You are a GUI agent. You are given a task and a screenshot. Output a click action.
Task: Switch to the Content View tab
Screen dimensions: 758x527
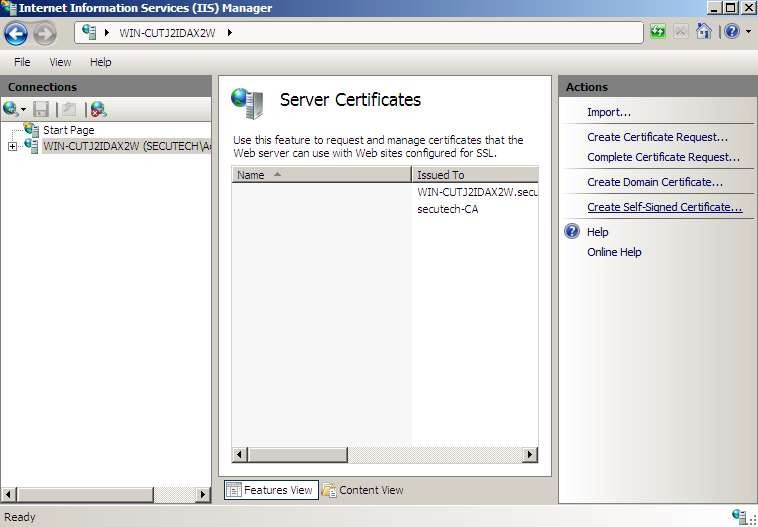point(363,490)
